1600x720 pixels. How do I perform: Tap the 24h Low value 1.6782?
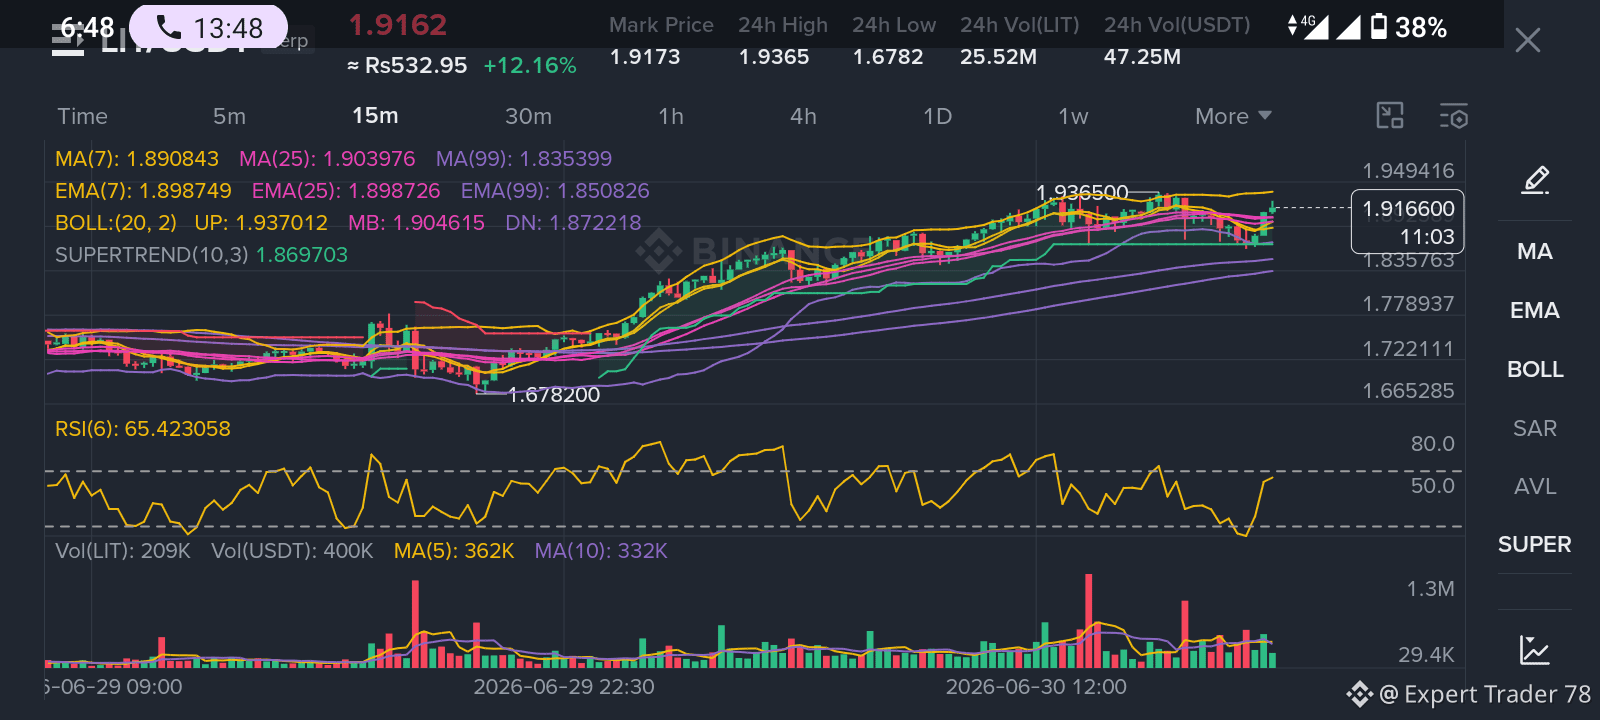(x=888, y=57)
